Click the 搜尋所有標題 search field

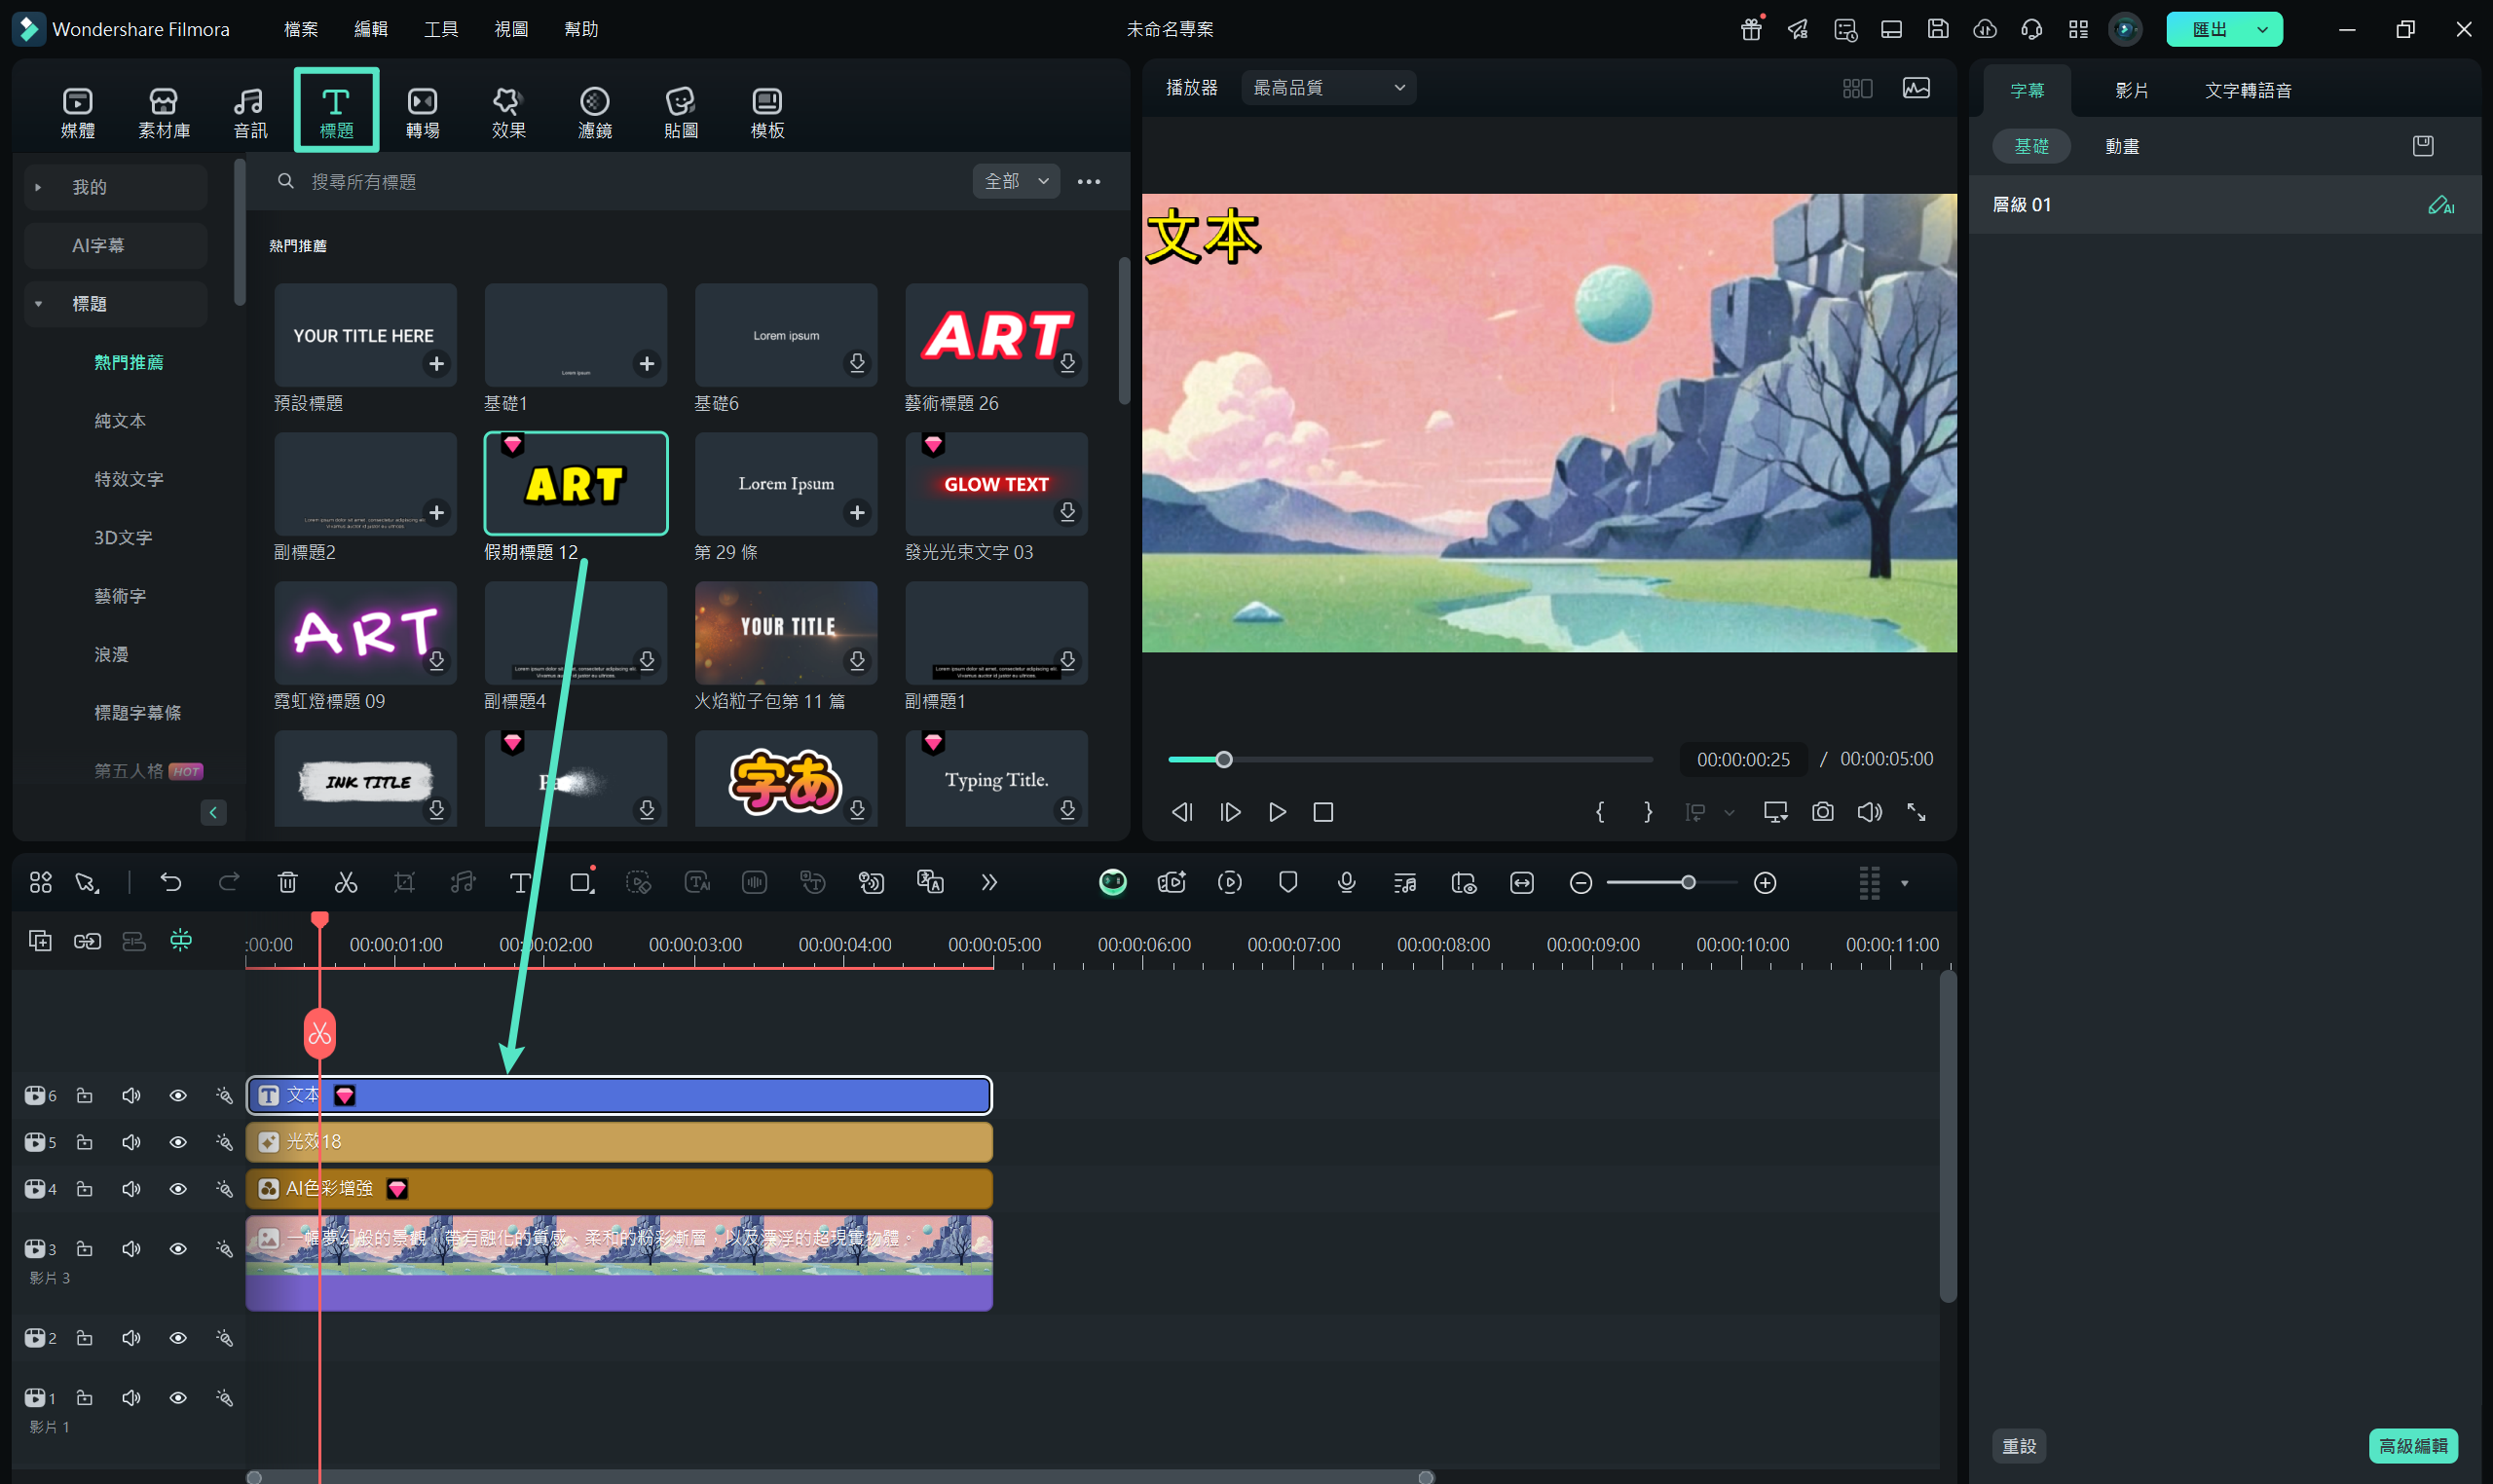coord(620,181)
